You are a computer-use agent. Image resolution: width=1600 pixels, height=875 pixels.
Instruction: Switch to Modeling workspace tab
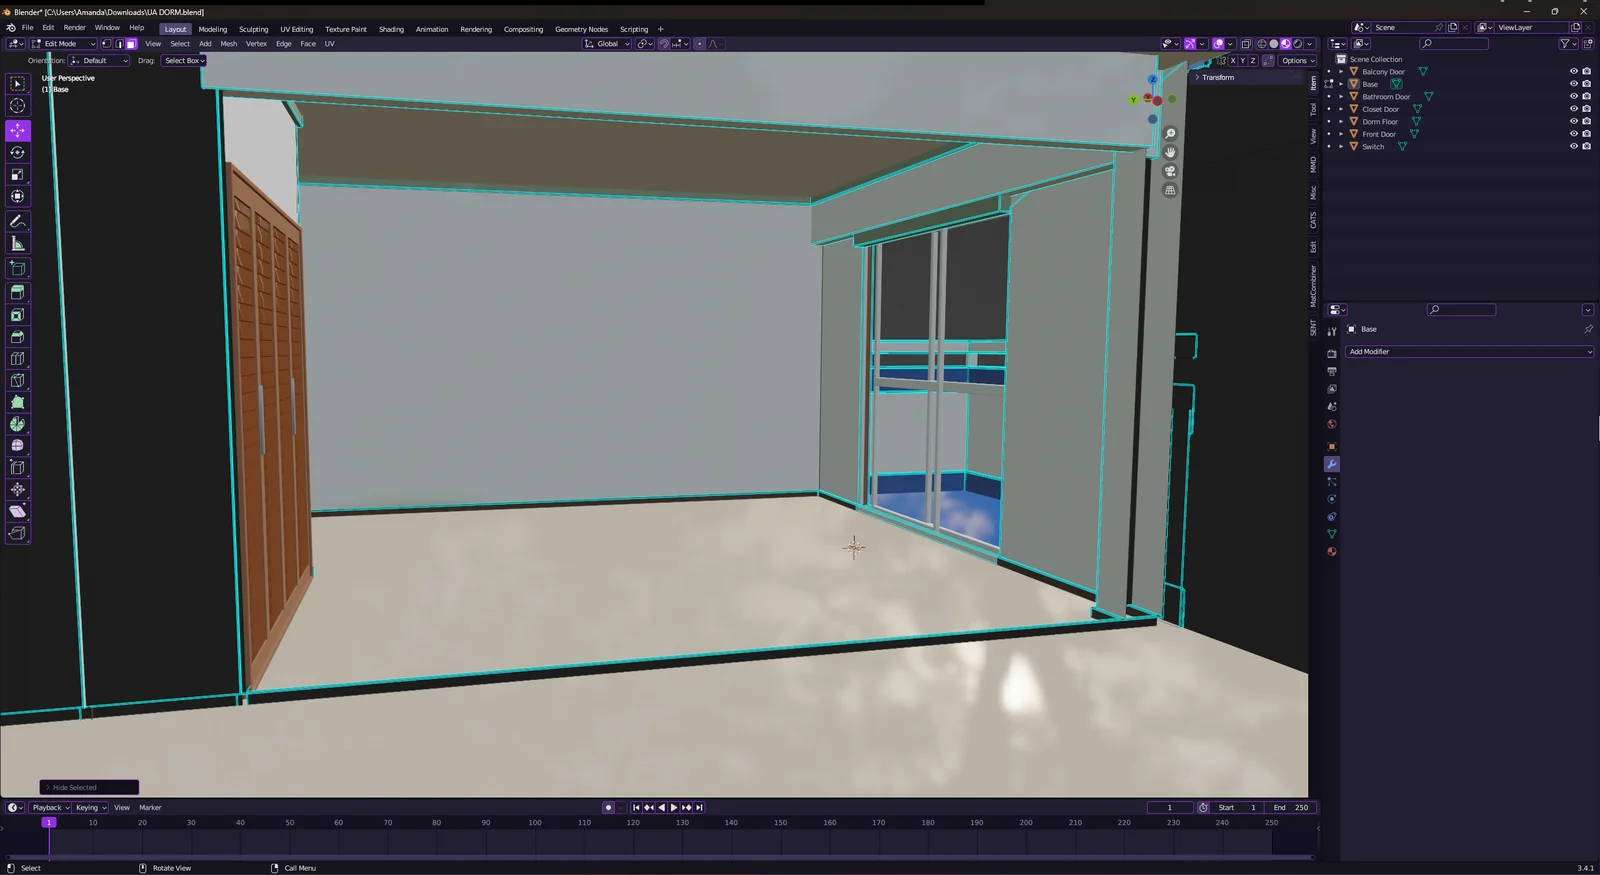(213, 29)
